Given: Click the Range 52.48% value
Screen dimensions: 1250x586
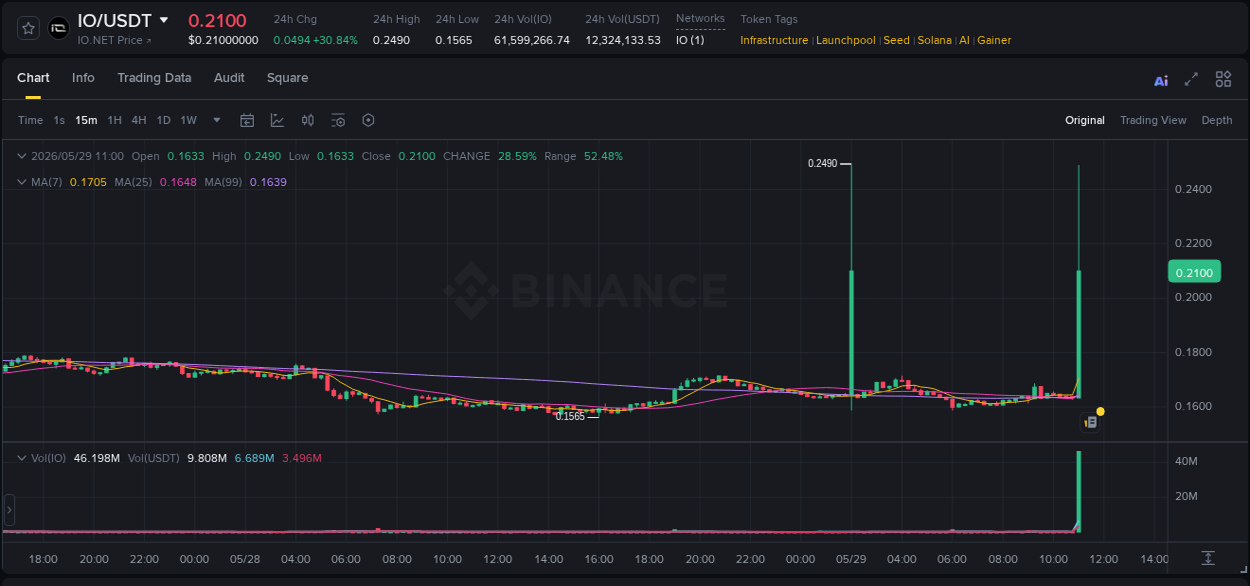Looking at the screenshot, I should coord(603,156).
